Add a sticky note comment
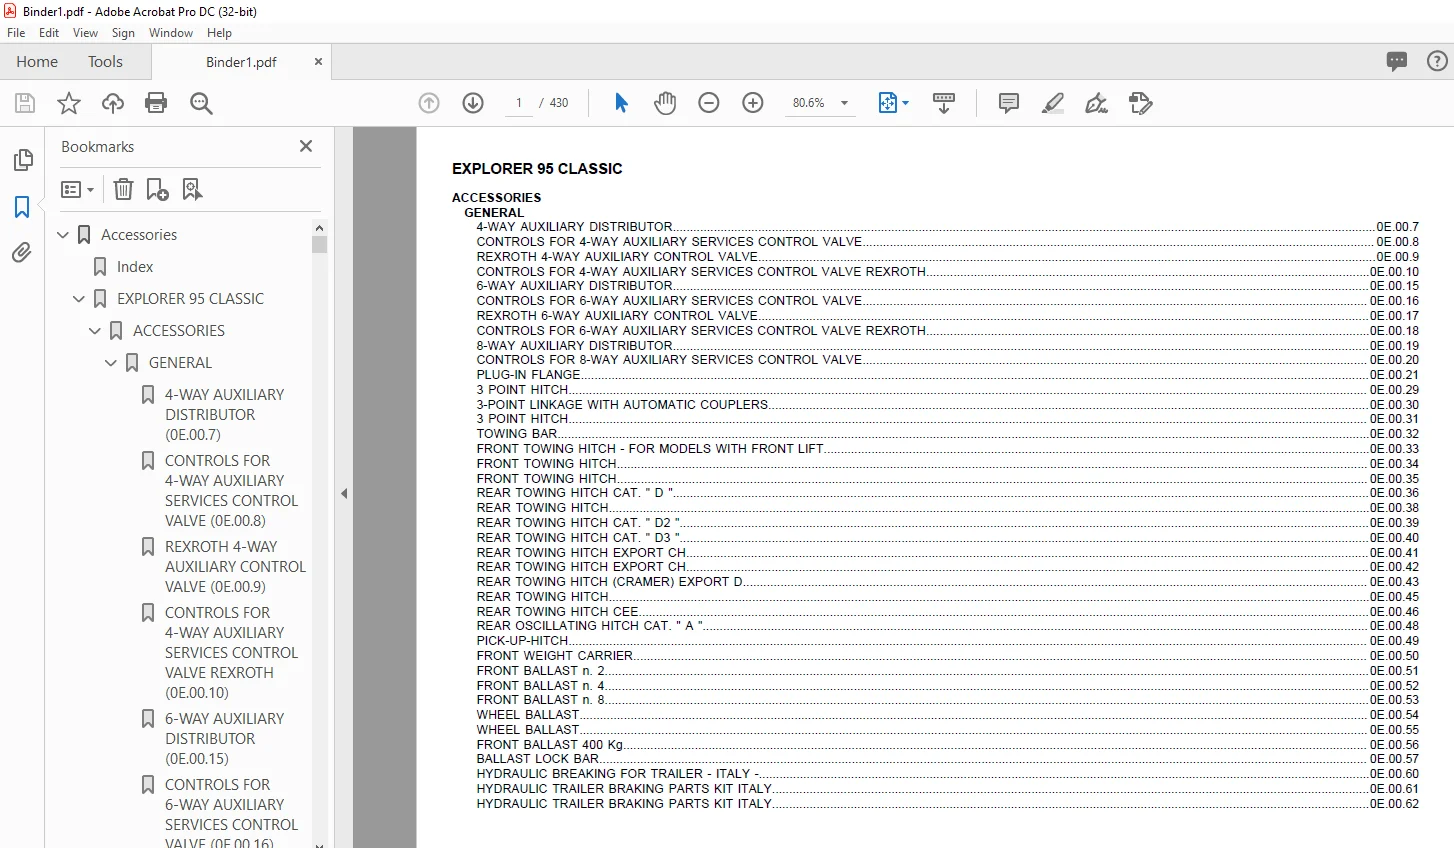Screen dimensions: 1454x848 click(x=1009, y=103)
